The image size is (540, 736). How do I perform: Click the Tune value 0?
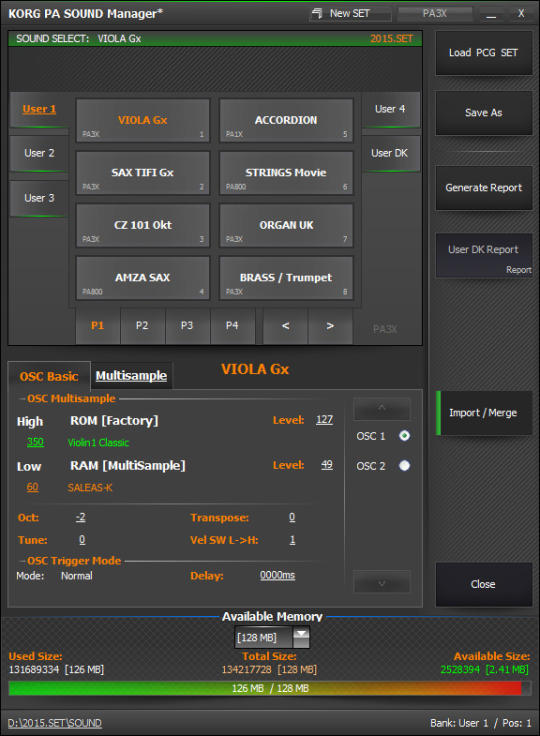[x=82, y=540]
